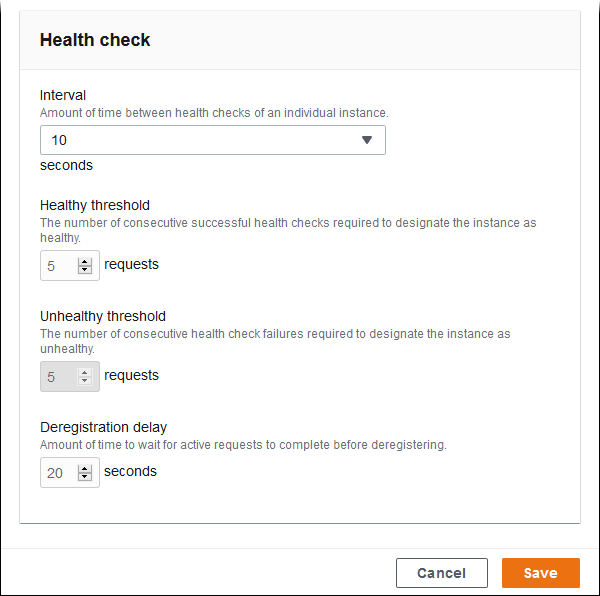Increase the Unhealthy threshold value
This screenshot has width=600, height=596.
[85, 372]
